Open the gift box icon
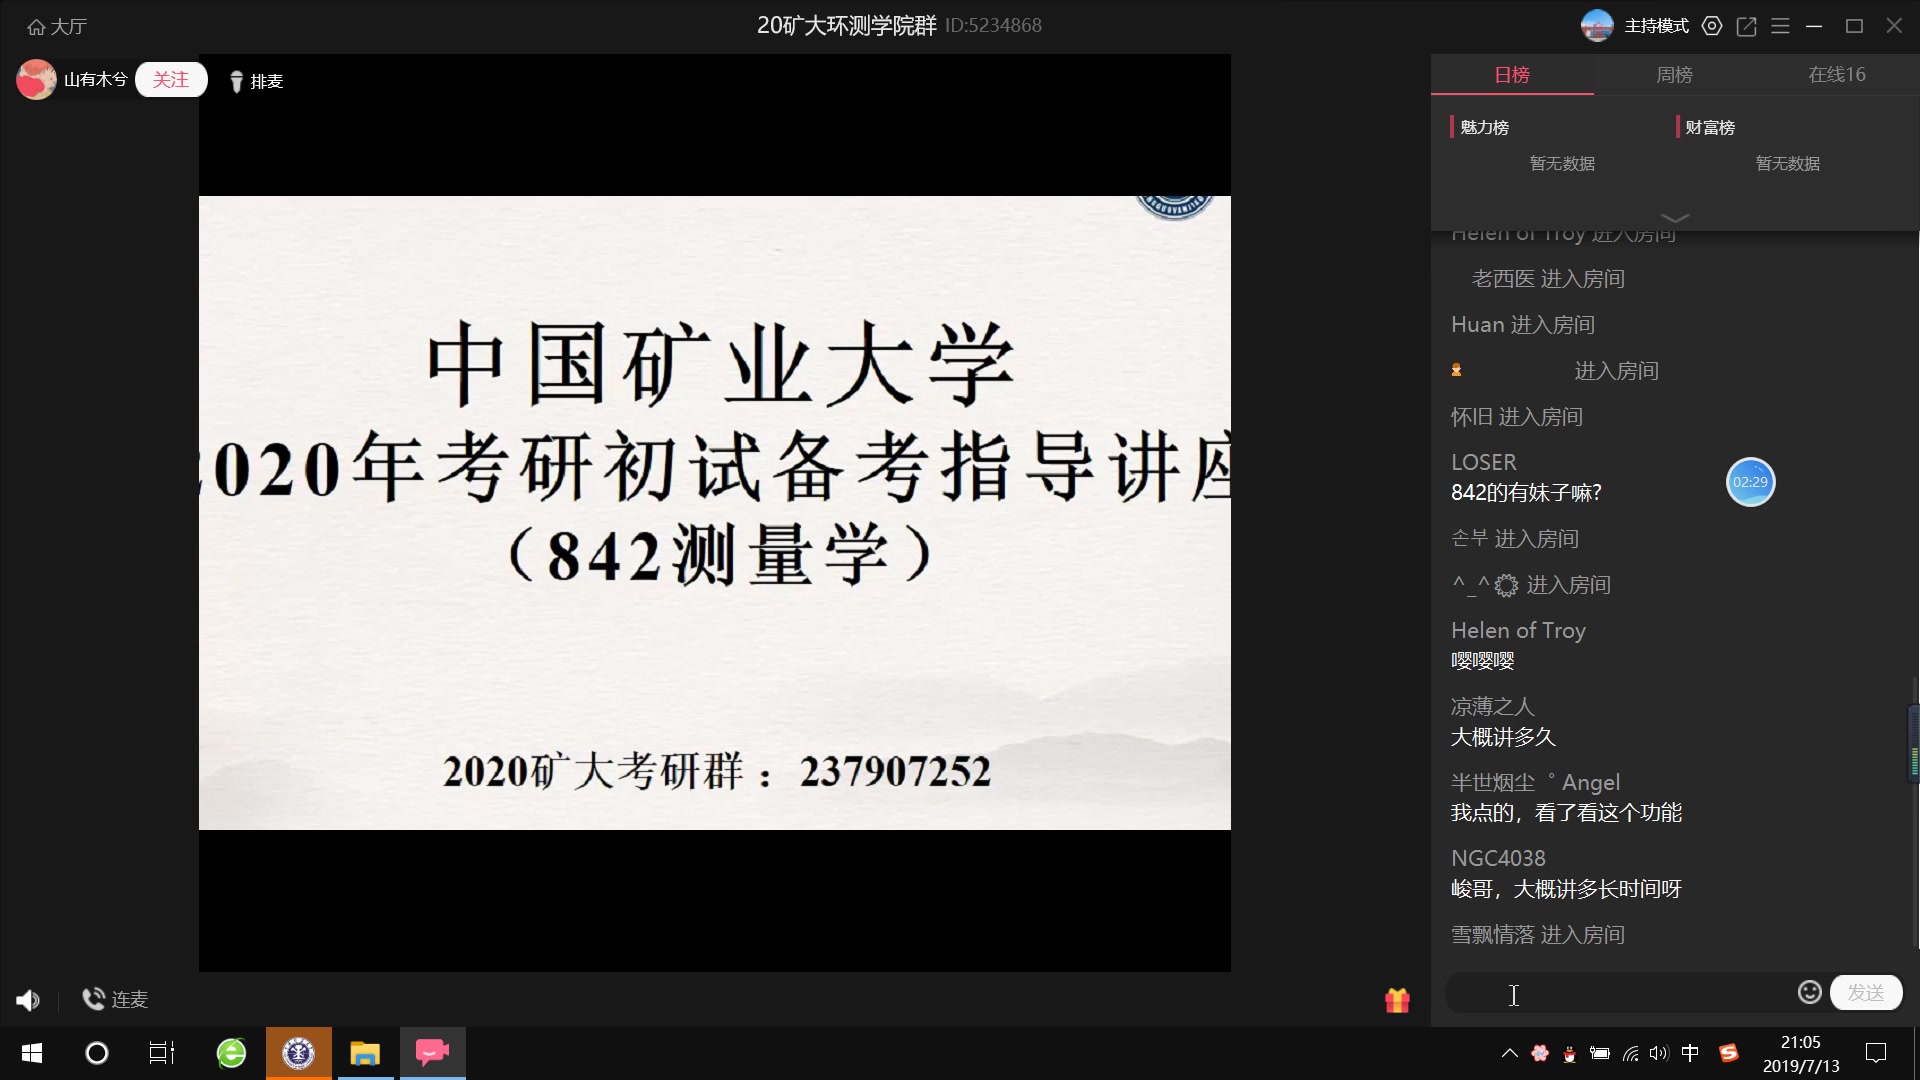1920x1080 pixels. point(1397,1000)
